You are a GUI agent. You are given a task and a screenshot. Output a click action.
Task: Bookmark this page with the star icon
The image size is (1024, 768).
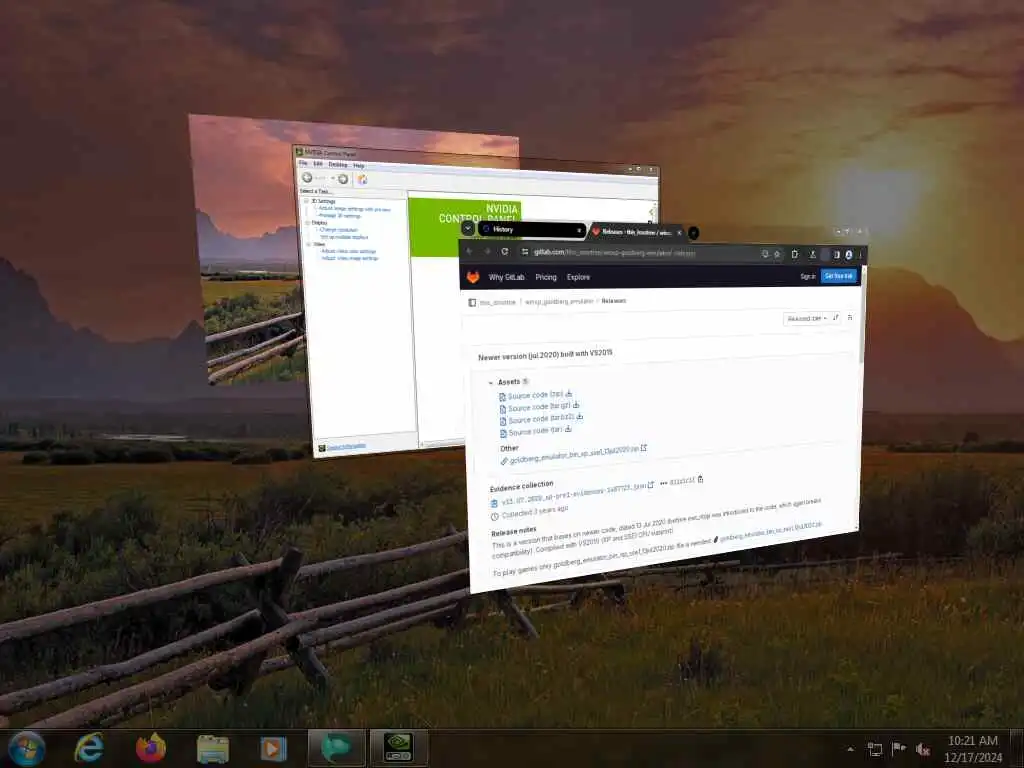777,254
